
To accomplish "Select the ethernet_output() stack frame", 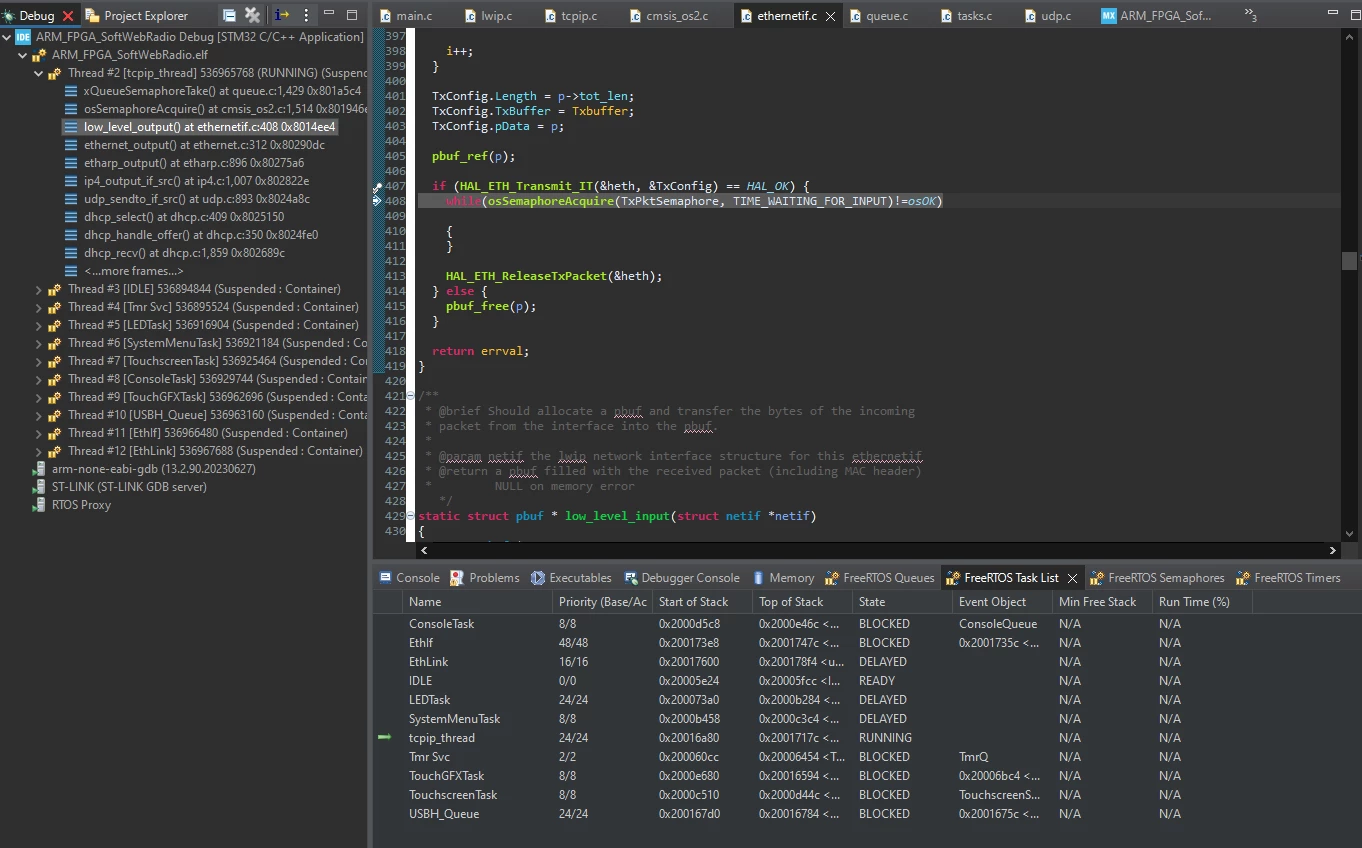I will point(204,145).
